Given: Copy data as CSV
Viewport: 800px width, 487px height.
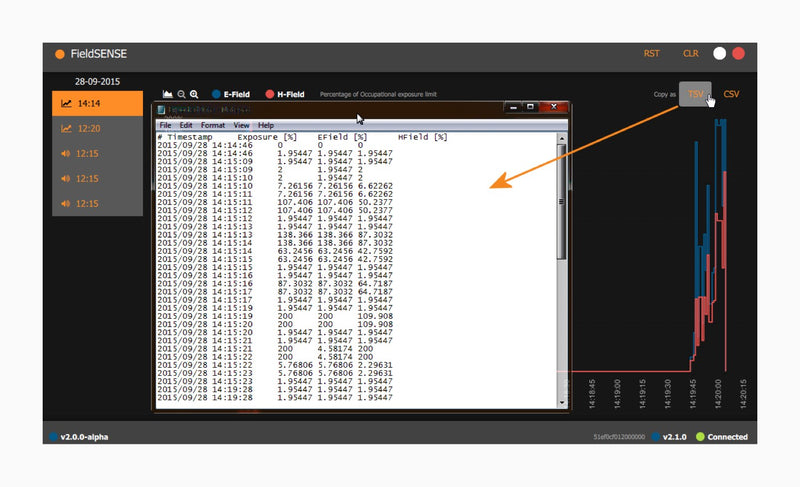Looking at the screenshot, I should click(731, 94).
